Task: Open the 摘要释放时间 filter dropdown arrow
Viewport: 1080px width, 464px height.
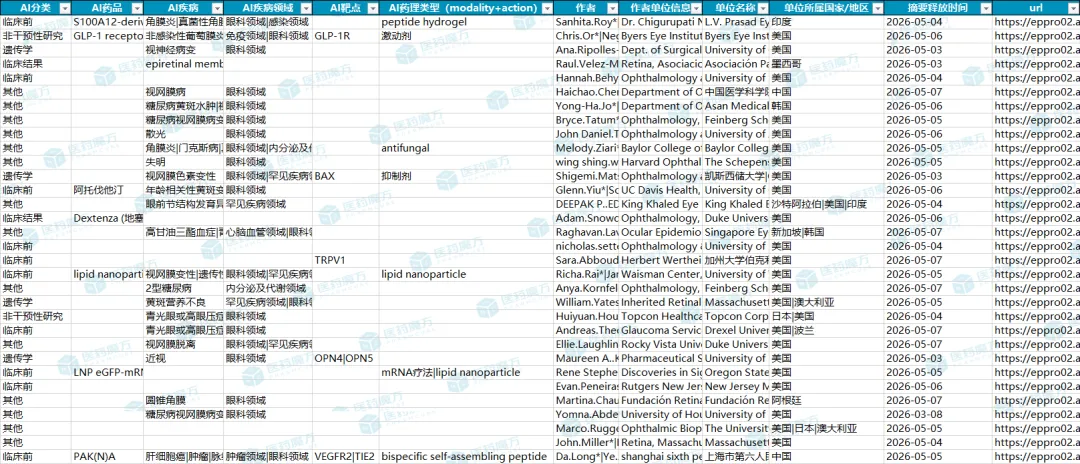Action: pos(986,8)
